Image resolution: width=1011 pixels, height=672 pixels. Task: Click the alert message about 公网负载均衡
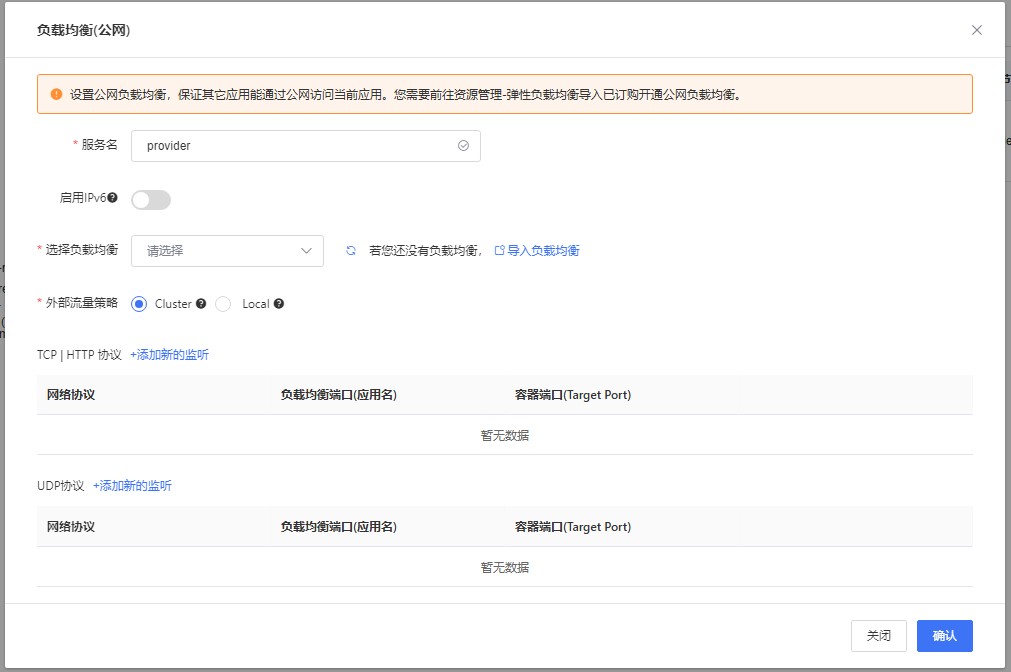point(406,95)
